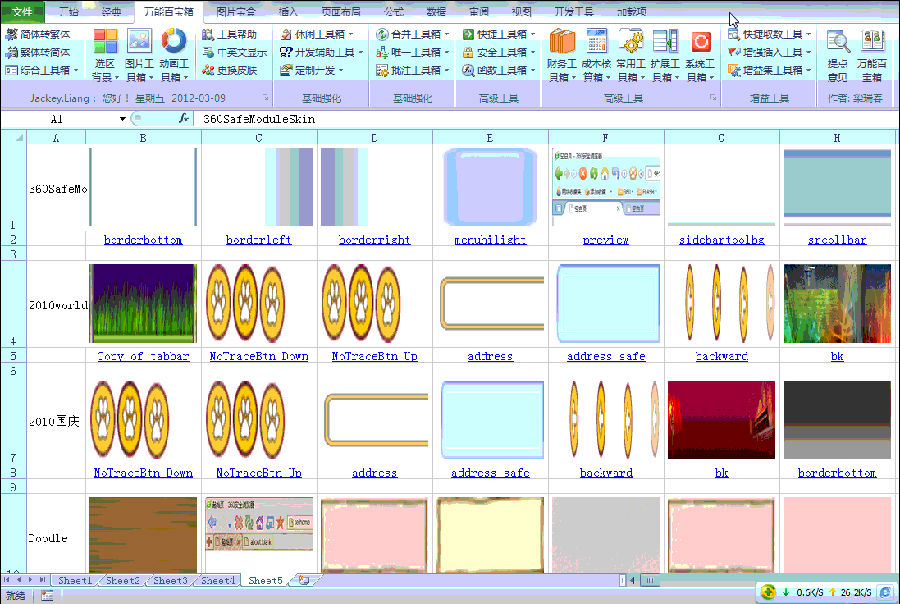Image resolution: width=900 pixels, height=604 pixels.
Task: Switch to the 万能百宝箱 ribbon tab
Action: [x=171, y=11]
